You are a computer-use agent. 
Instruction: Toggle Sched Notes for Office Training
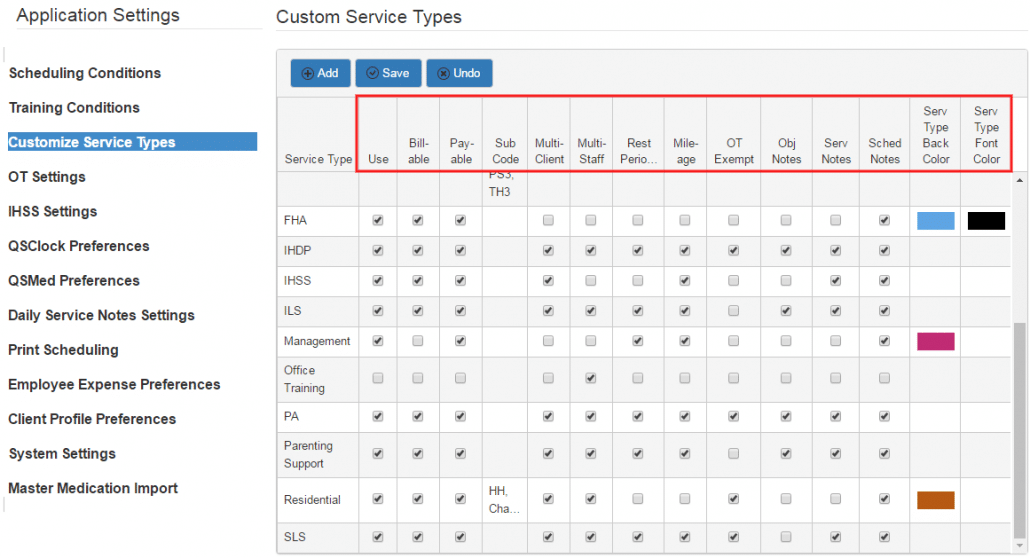click(885, 379)
